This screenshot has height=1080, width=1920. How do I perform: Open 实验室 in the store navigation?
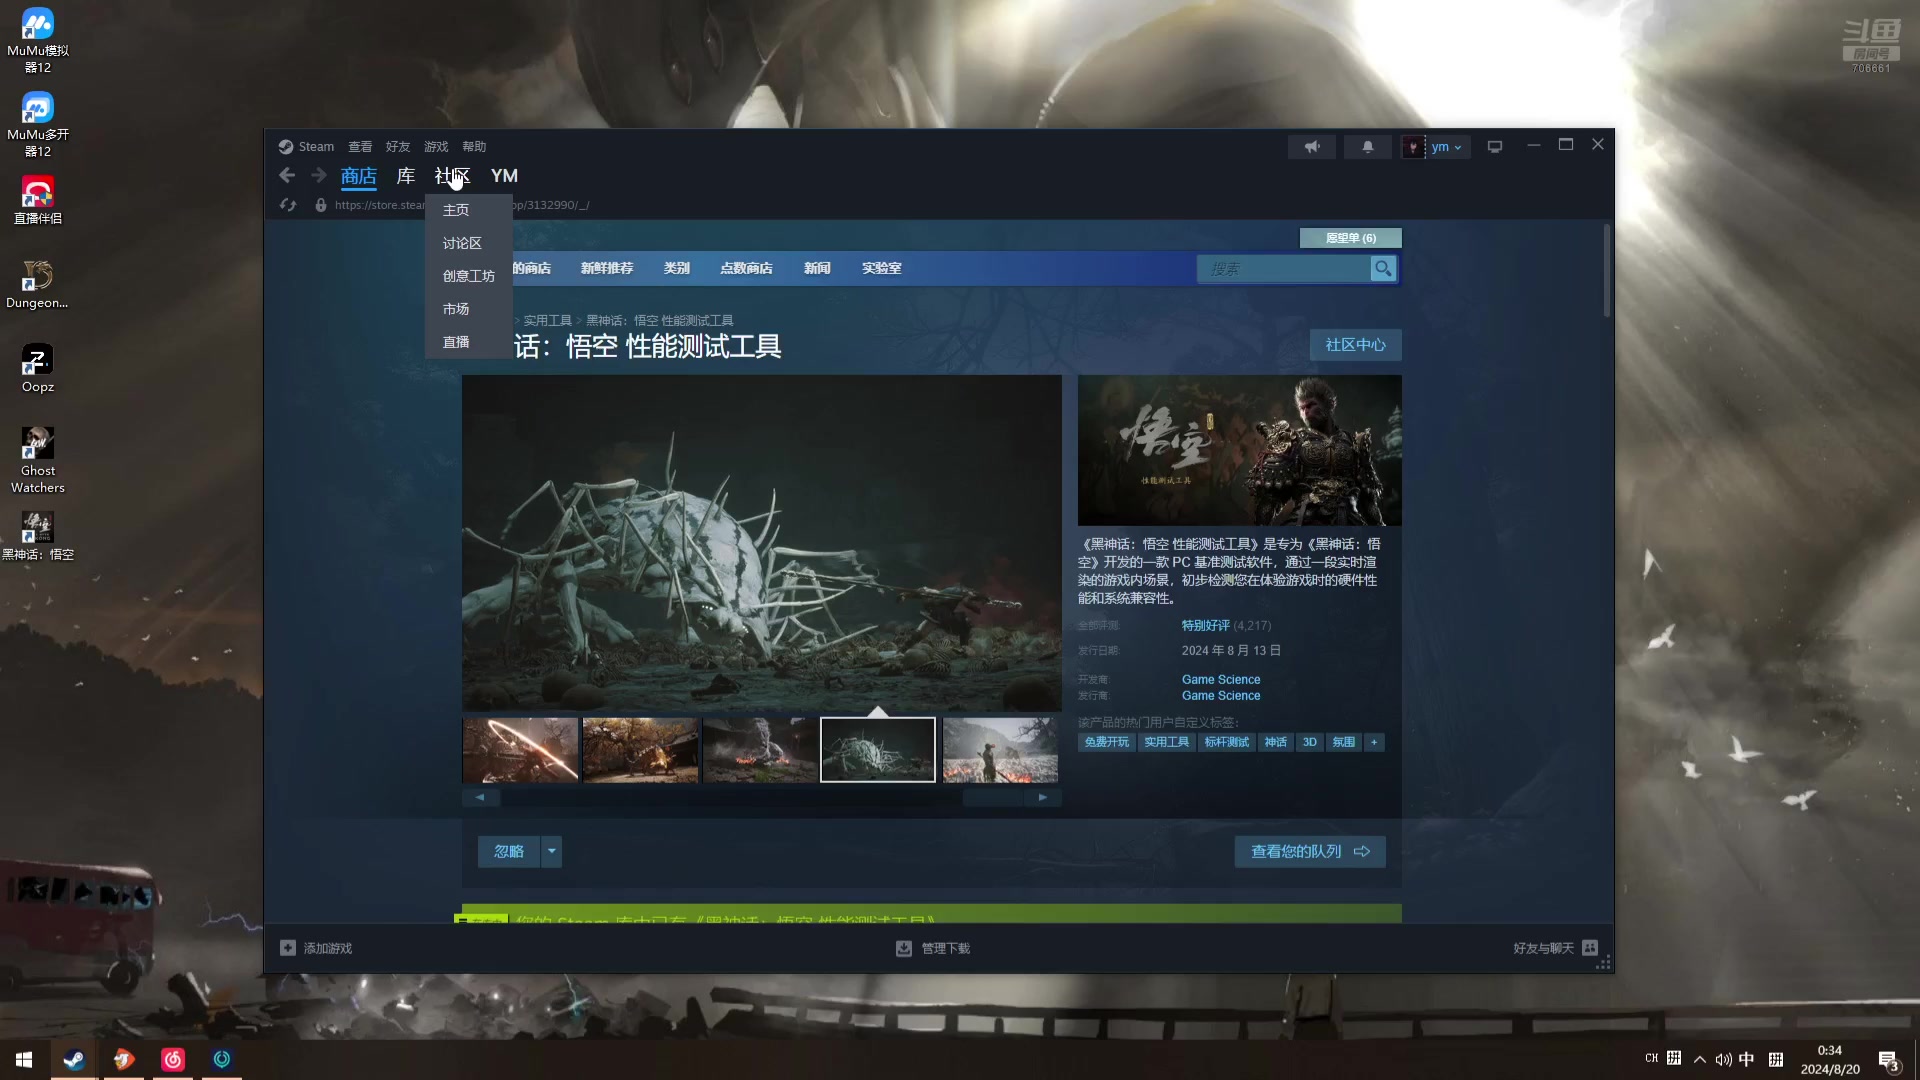click(x=882, y=268)
